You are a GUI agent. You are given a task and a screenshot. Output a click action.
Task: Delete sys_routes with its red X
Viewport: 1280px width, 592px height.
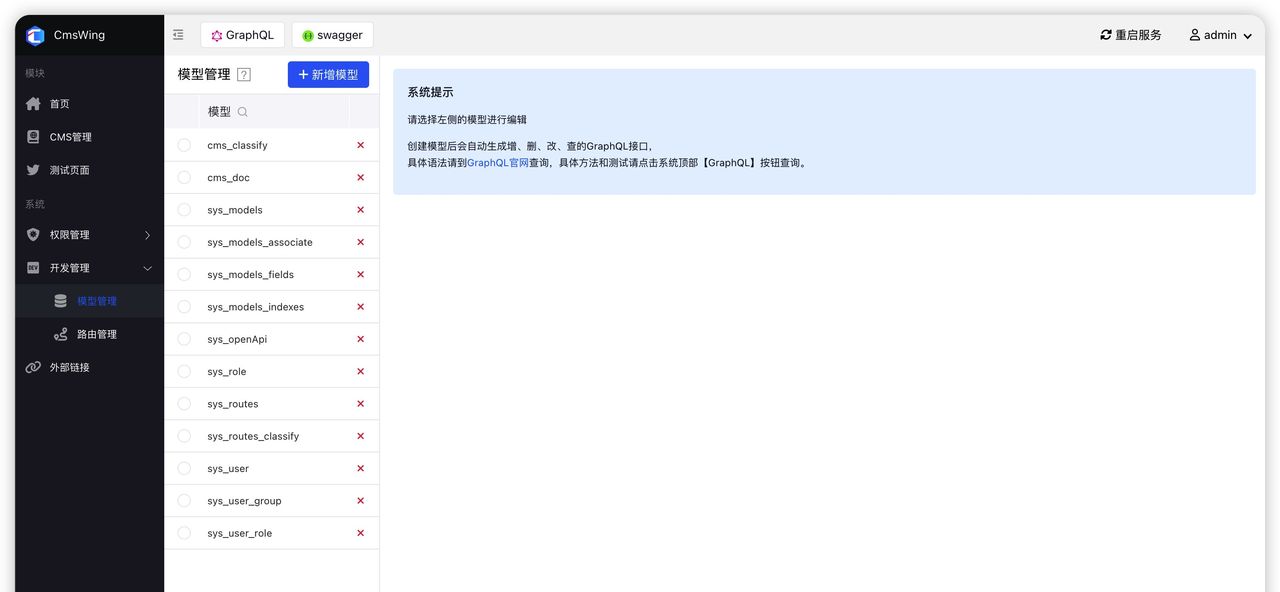pyautogui.click(x=361, y=404)
